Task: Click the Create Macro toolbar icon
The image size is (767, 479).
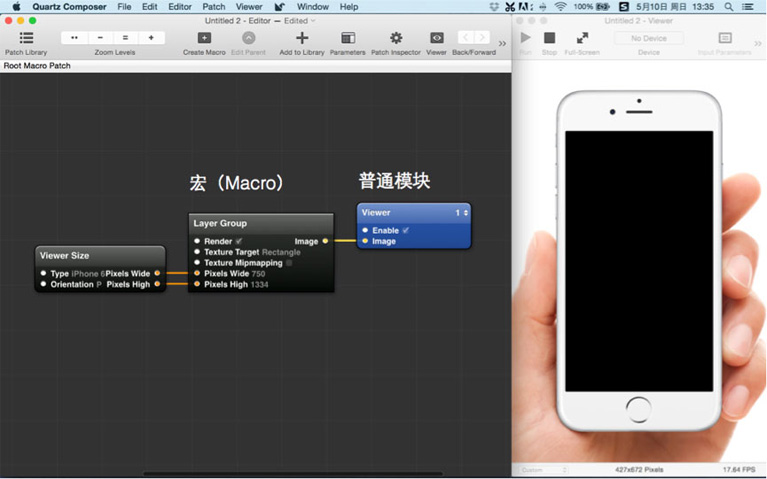Action: pos(204,38)
